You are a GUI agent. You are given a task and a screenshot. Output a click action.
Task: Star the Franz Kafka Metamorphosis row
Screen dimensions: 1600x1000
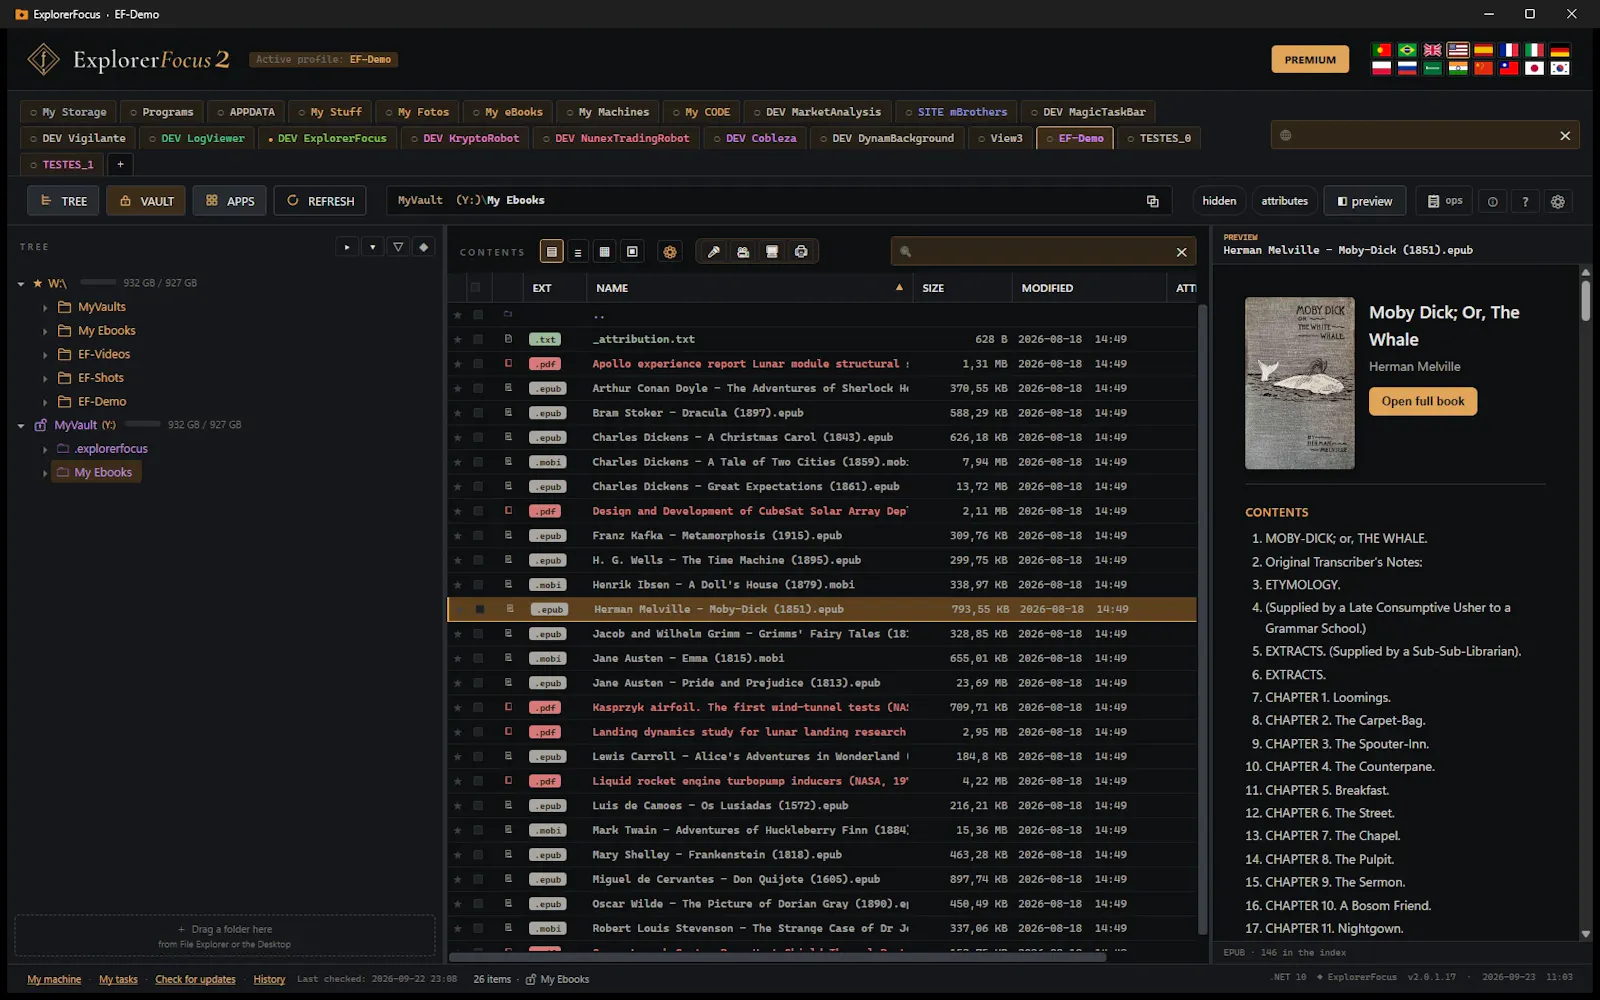(x=458, y=536)
